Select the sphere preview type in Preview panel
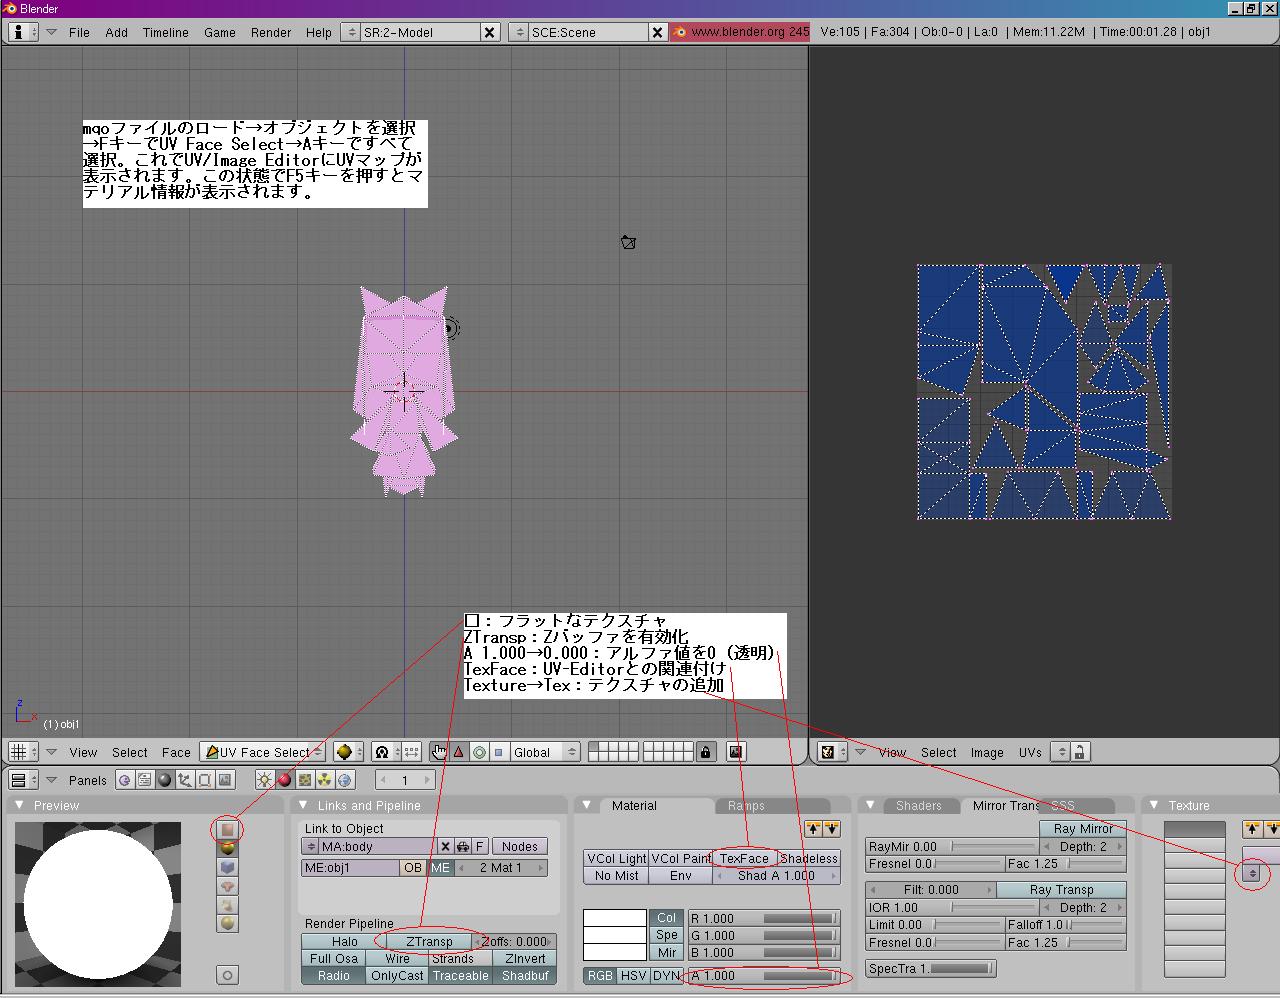This screenshot has height=998, width=1280. pos(227,848)
